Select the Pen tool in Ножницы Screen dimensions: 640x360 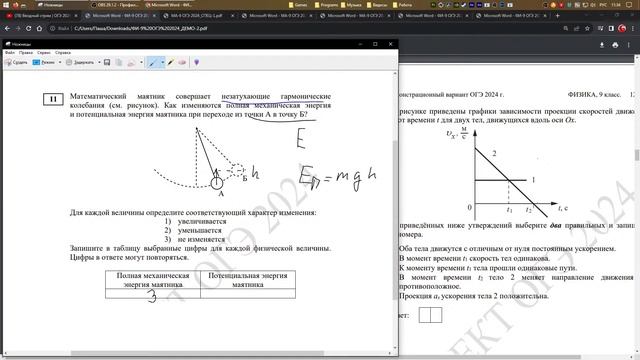(153, 62)
